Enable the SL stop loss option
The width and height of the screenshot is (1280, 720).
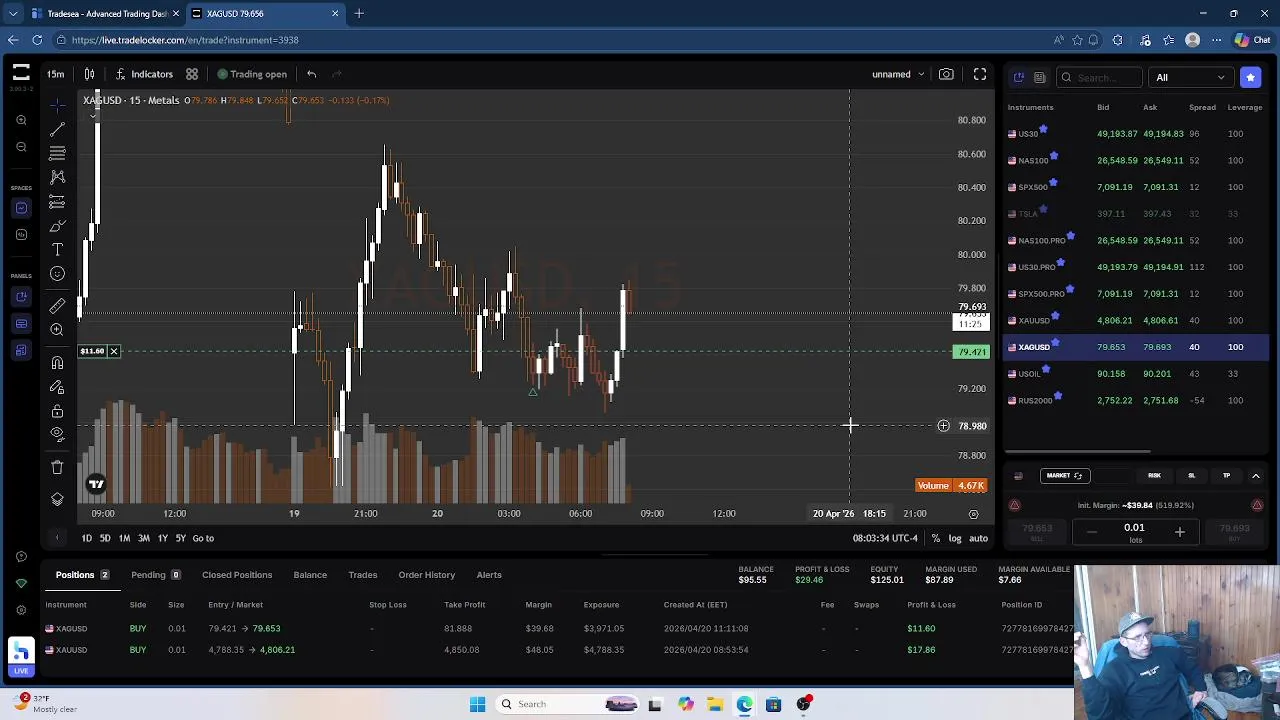(x=1191, y=476)
